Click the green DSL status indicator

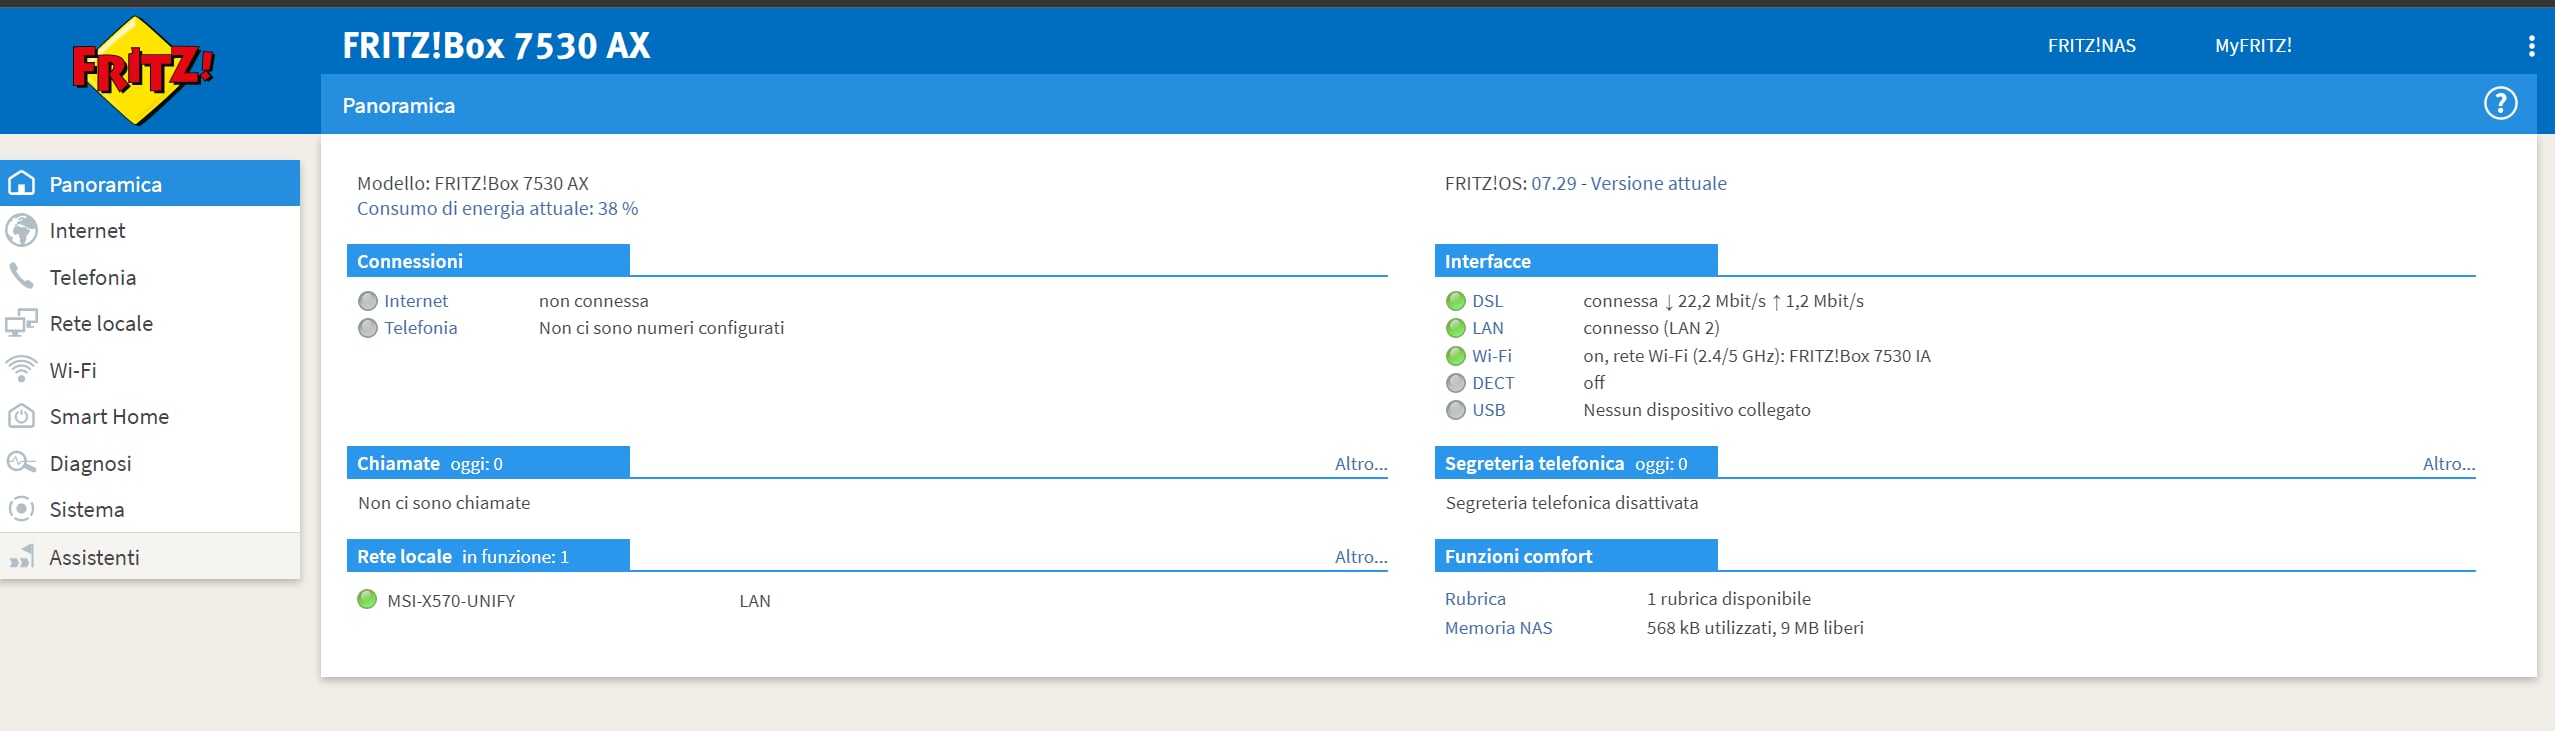[1456, 301]
